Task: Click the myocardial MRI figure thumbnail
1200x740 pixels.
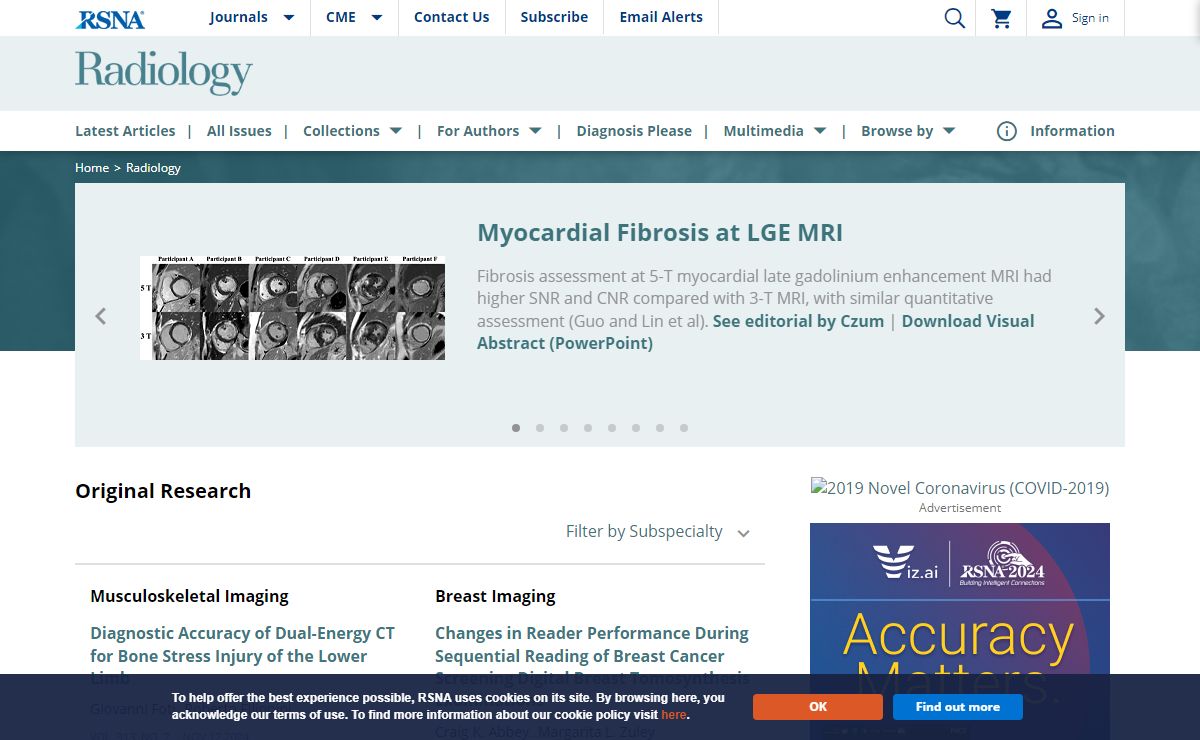Action: 292,308
